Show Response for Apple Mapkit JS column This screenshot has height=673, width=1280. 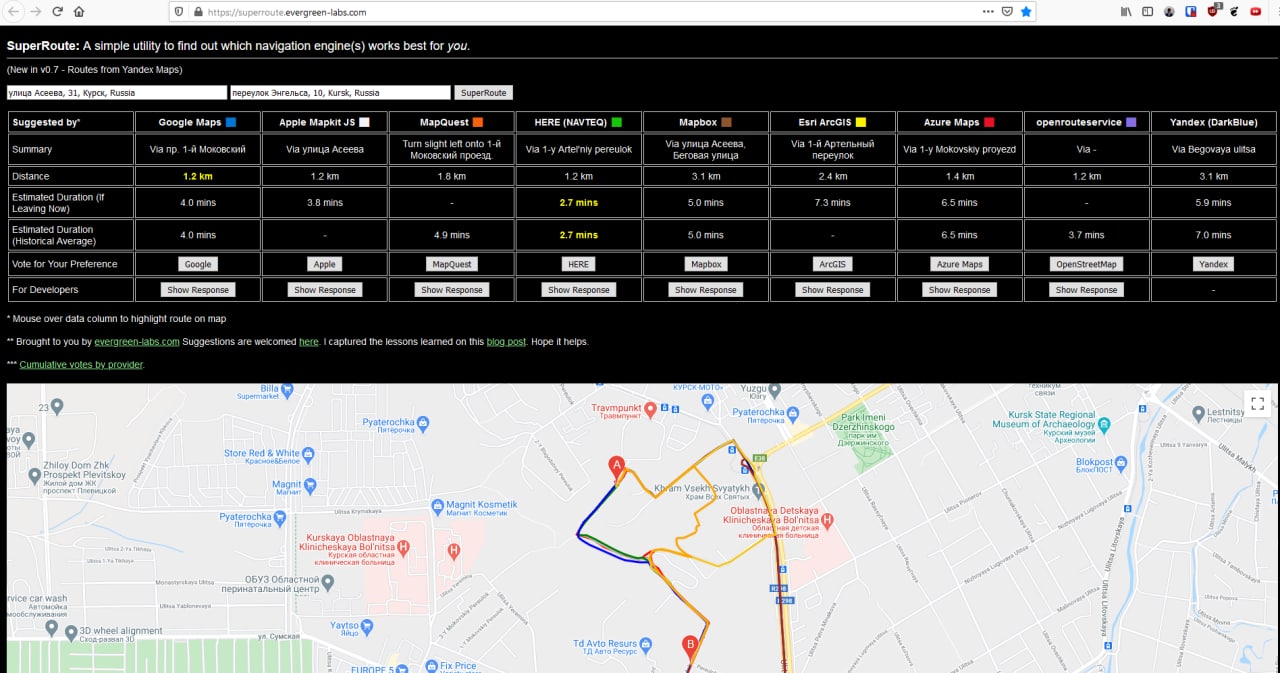(325, 289)
